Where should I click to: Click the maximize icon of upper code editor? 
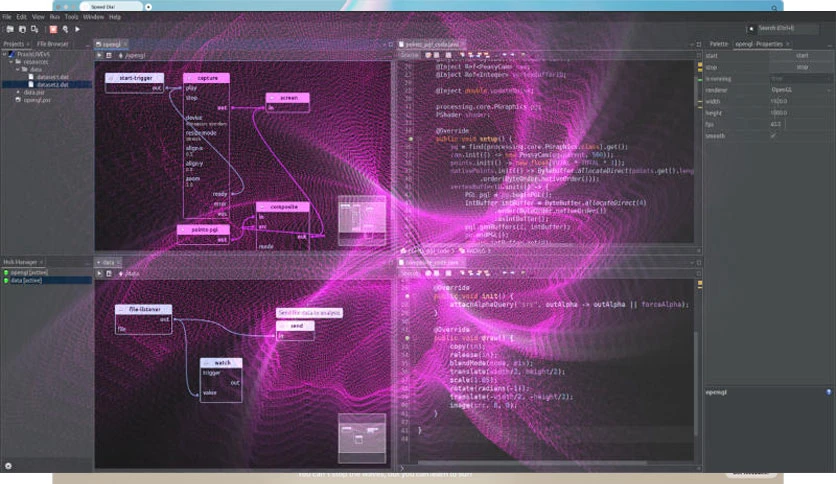(x=698, y=44)
